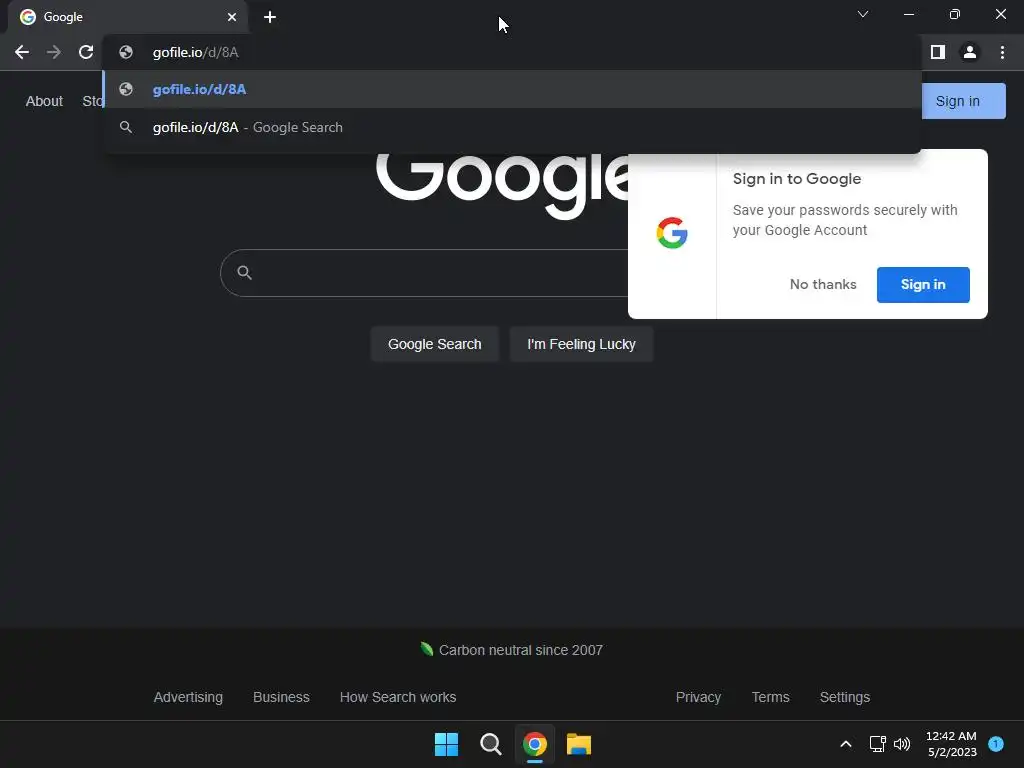This screenshot has height=768, width=1024.
Task: Reload the page with the refresh icon
Action: [x=86, y=52]
